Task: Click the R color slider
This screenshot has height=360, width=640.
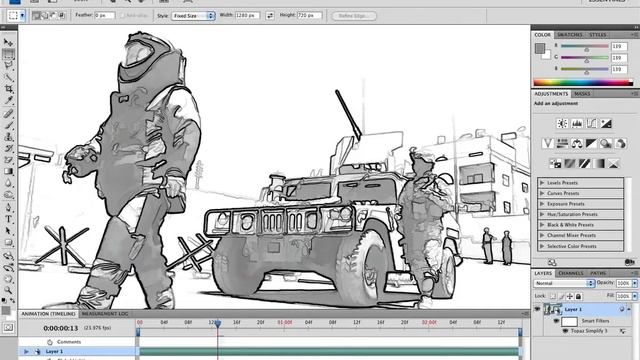Action: 584,47
